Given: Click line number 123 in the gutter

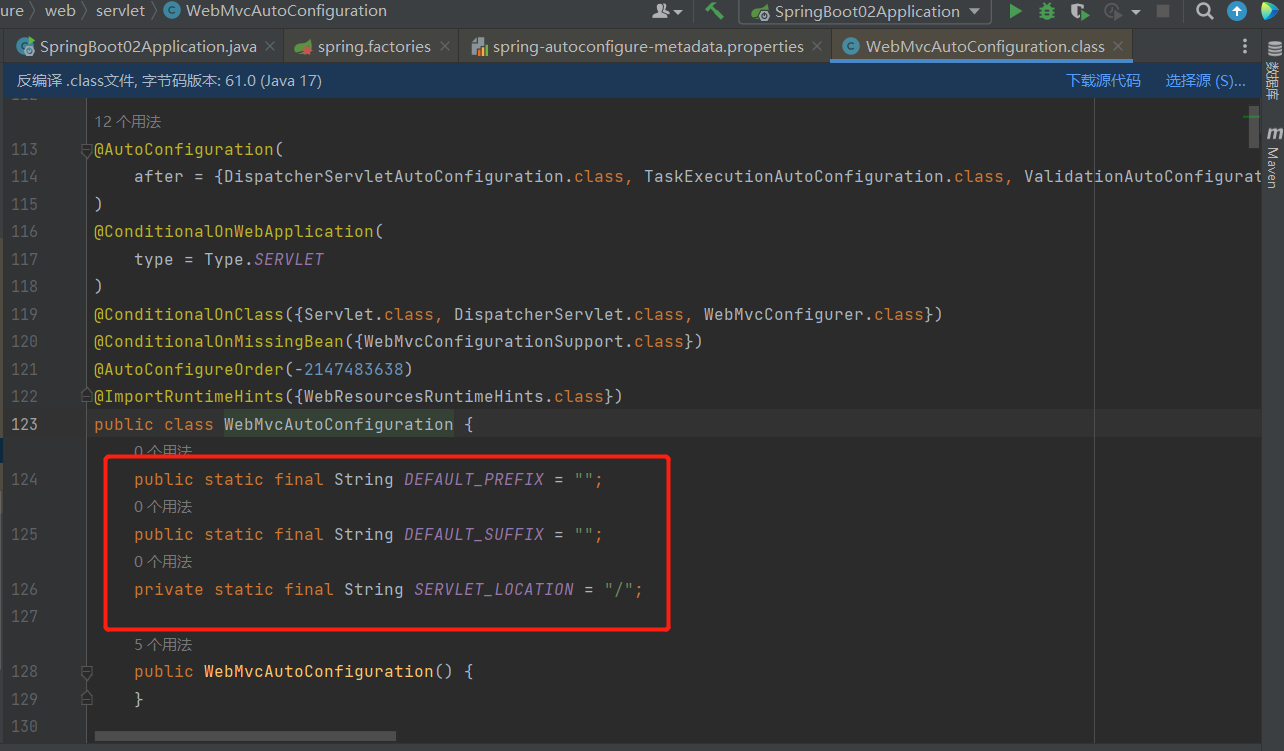Looking at the screenshot, I should click(24, 424).
